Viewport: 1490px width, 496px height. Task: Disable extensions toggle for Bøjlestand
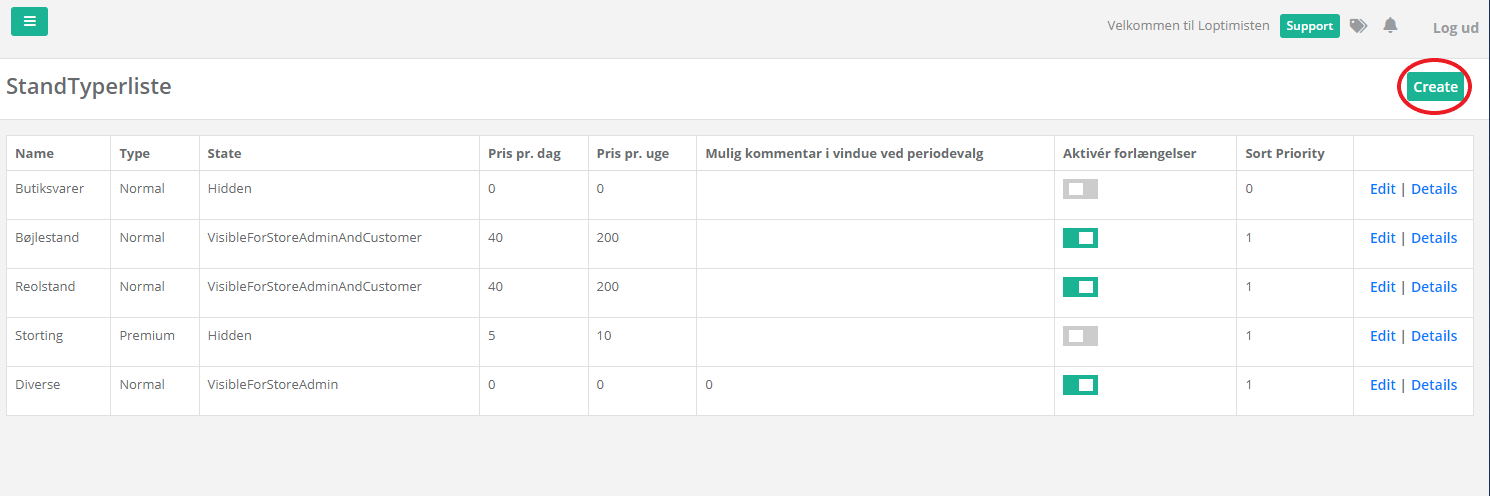pos(1080,238)
